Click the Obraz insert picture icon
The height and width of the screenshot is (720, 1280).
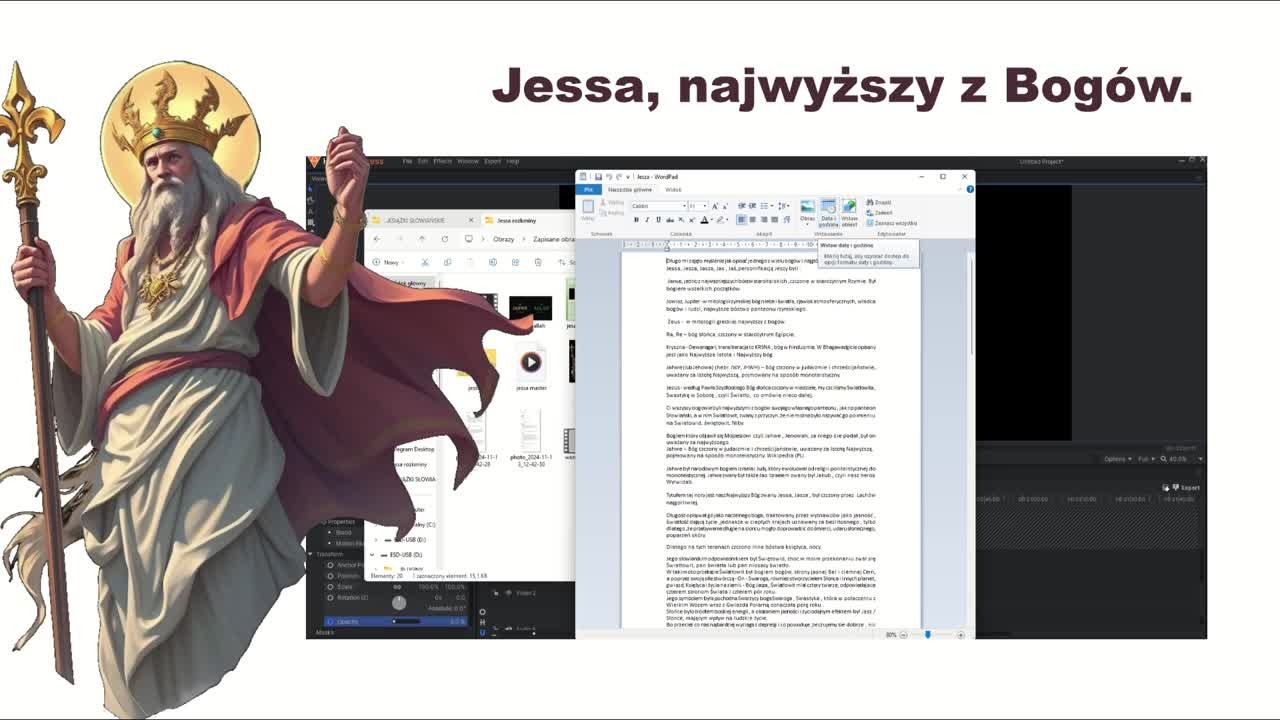807,210
